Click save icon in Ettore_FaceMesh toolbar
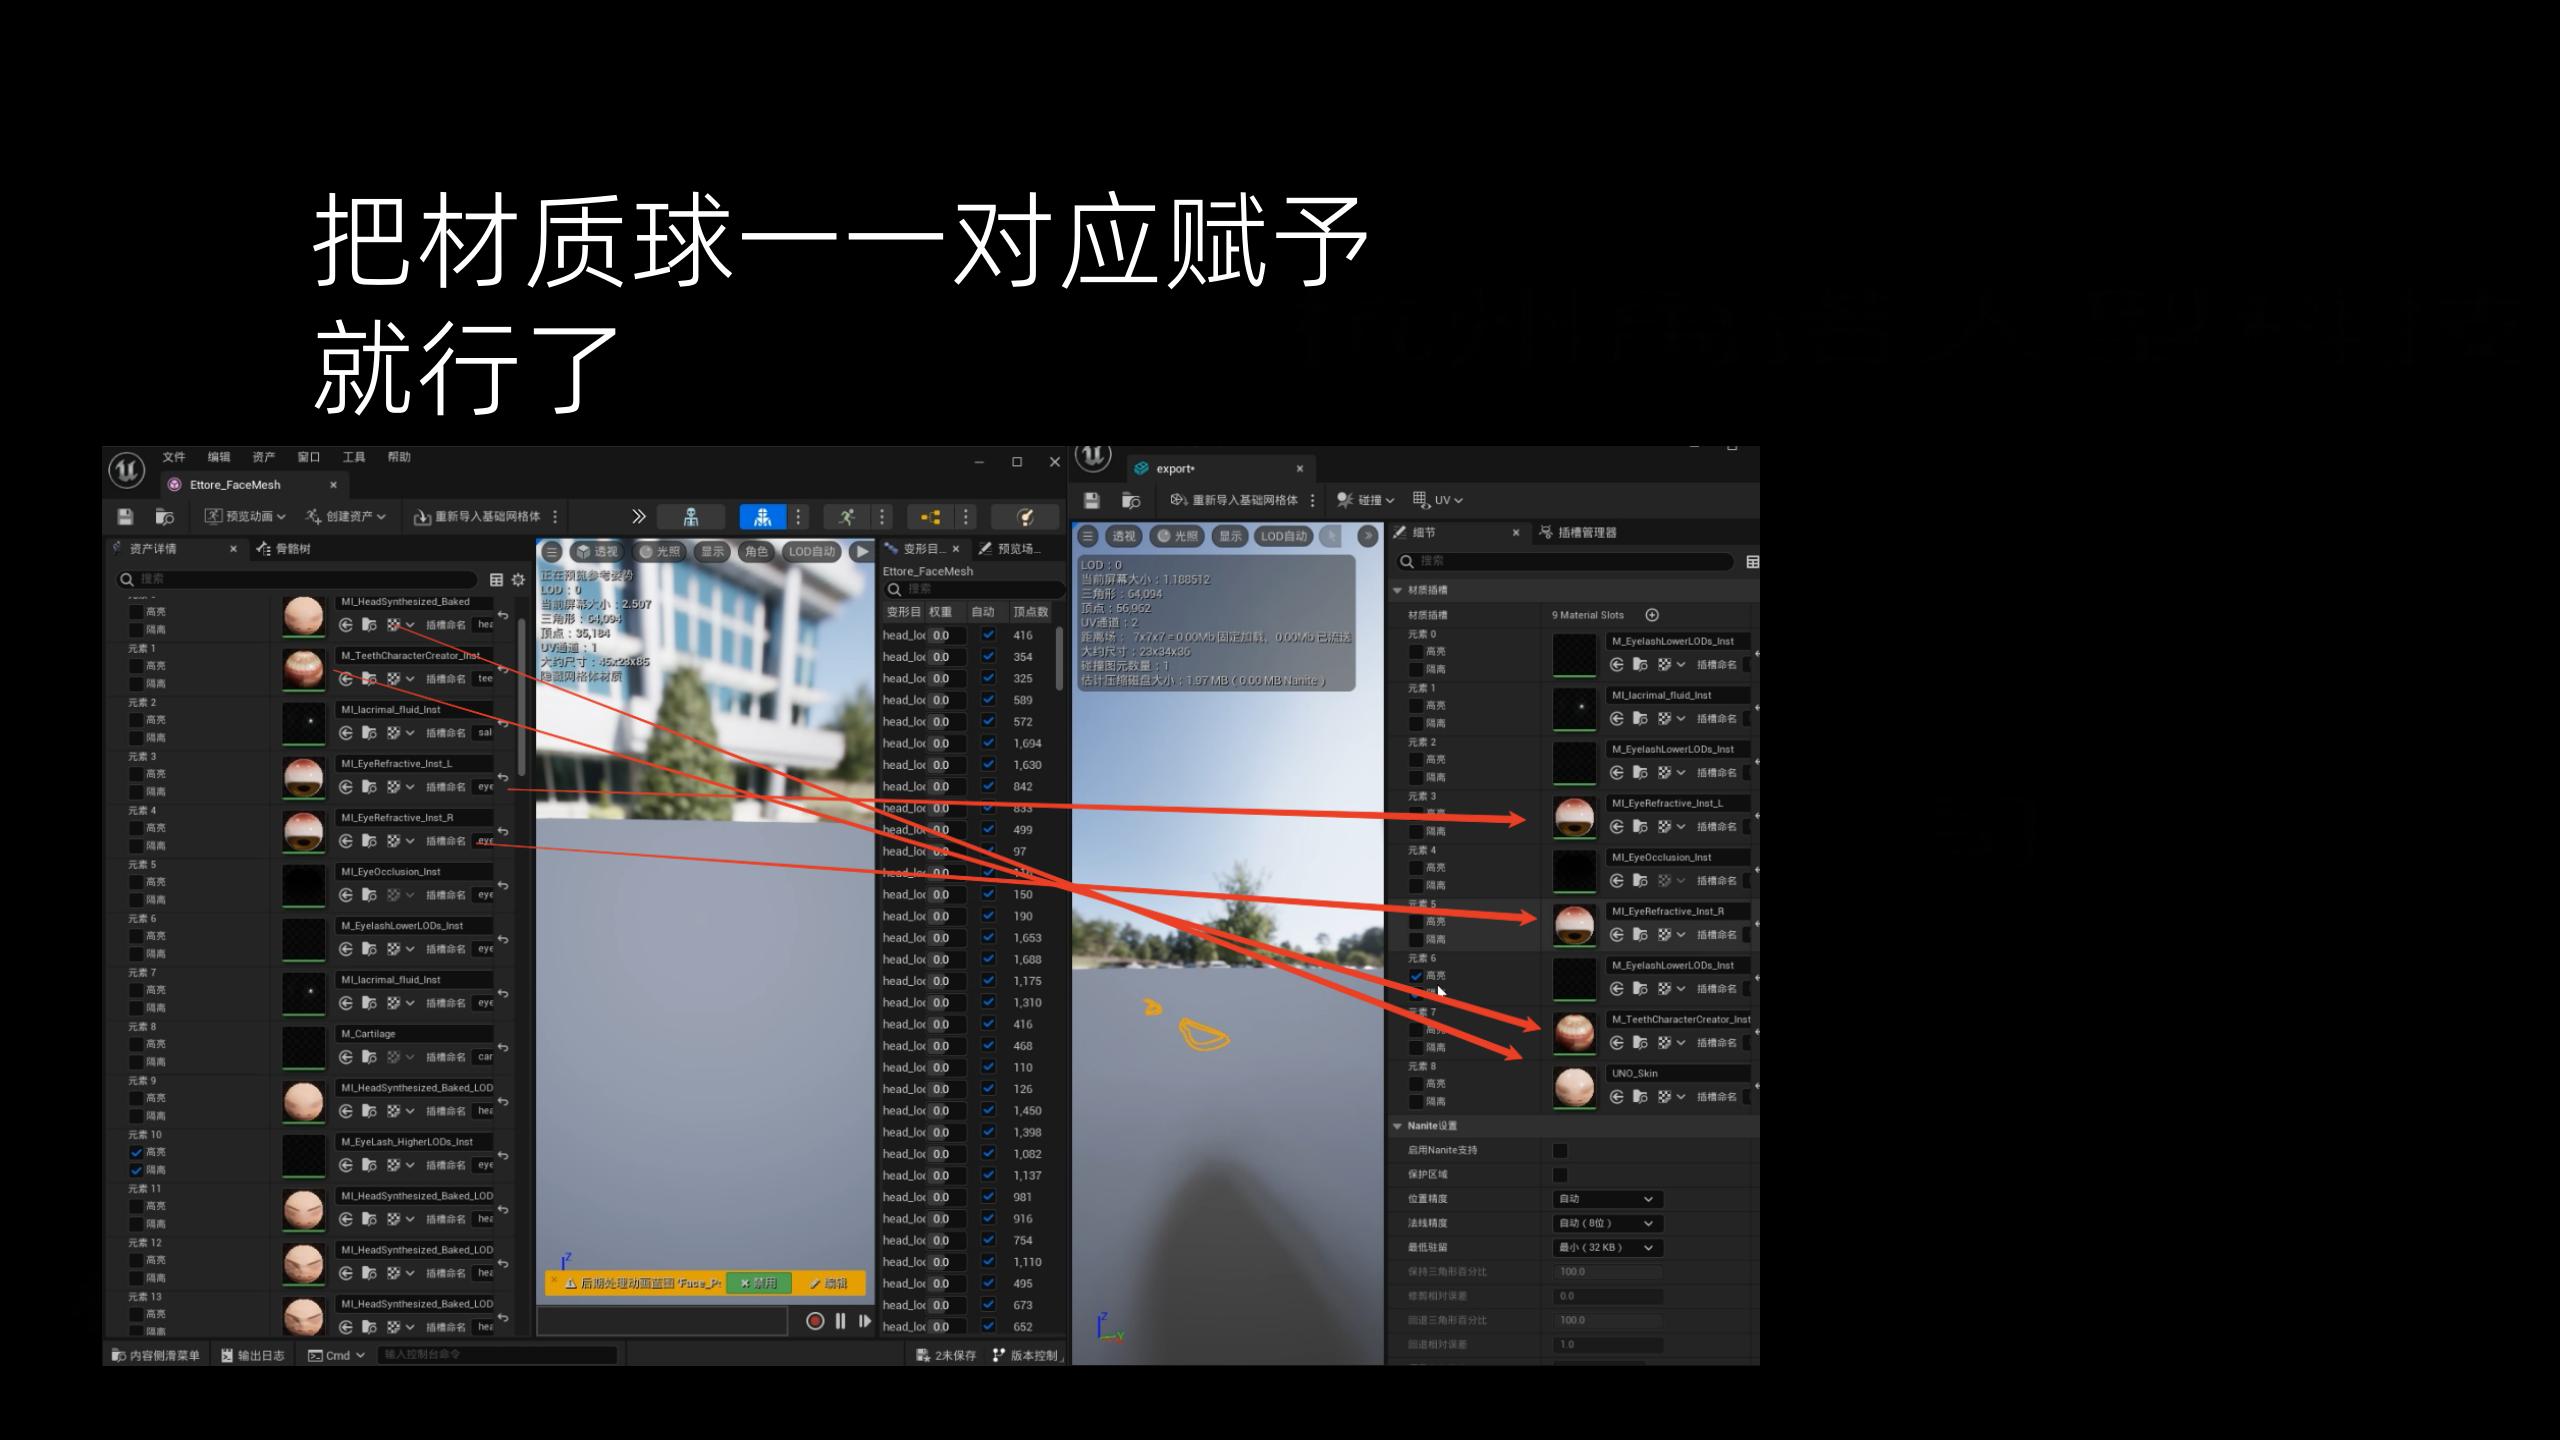 [125, 517]
